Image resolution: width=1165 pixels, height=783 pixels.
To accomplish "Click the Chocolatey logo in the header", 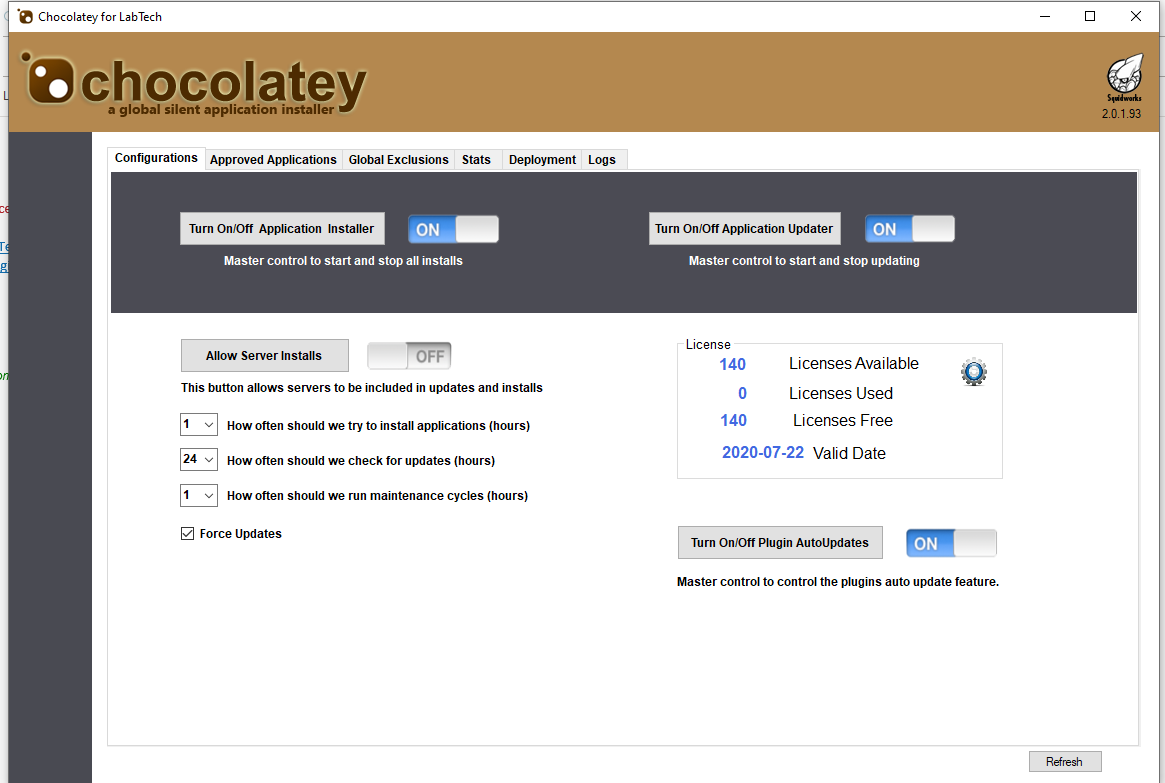I will tap(196, 83).
